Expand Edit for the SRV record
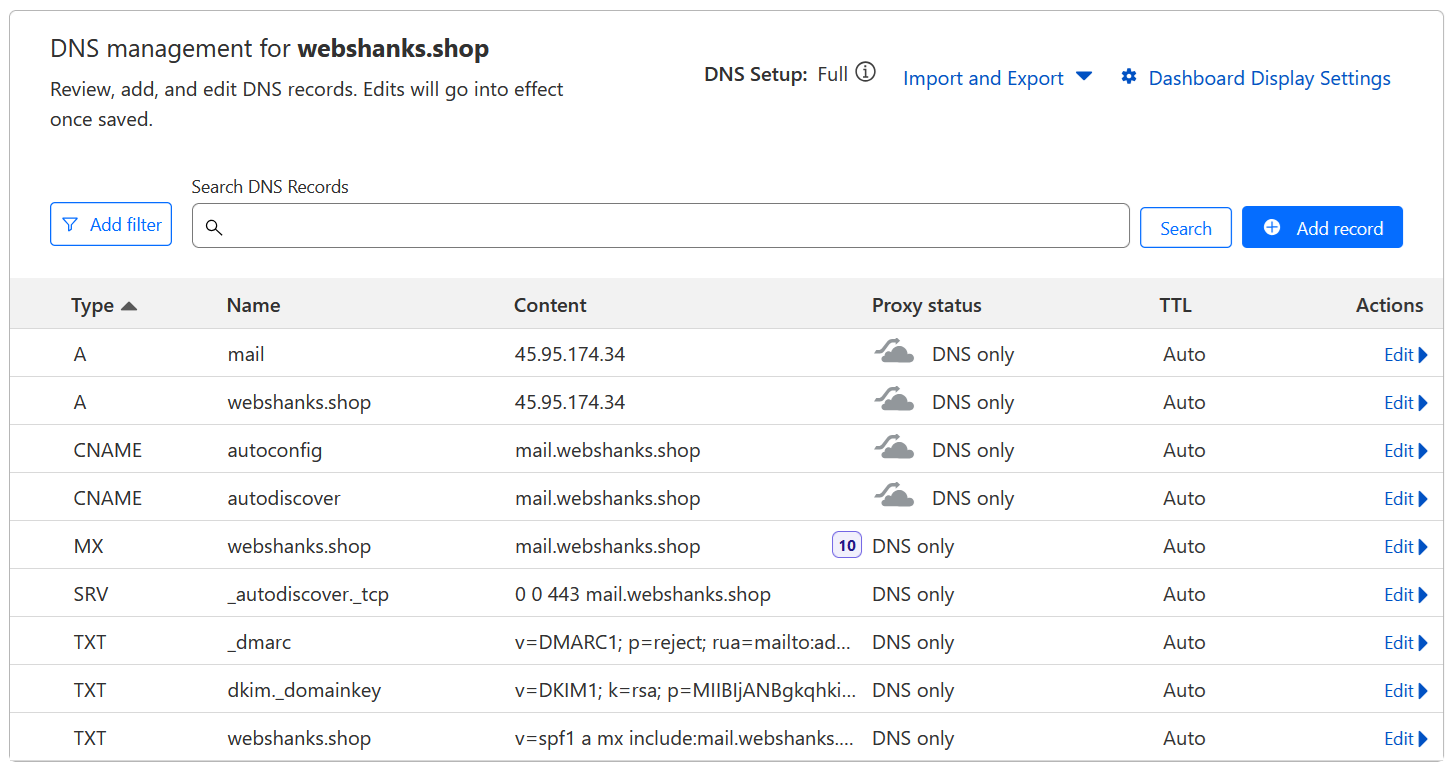 click(1406, 594)
